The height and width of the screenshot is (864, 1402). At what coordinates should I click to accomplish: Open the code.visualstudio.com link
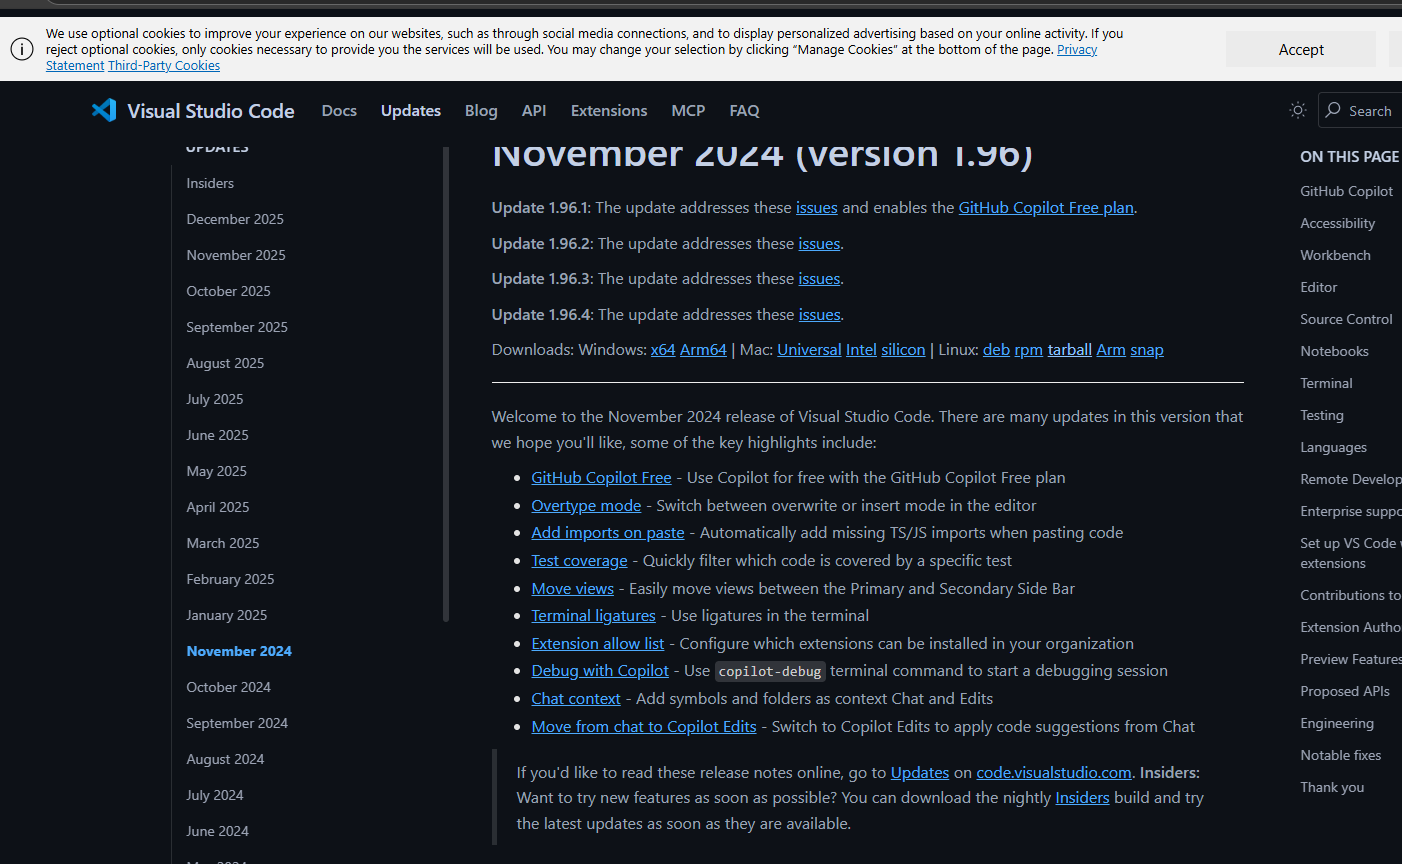pyautogui.click(x=1054, y=773)
